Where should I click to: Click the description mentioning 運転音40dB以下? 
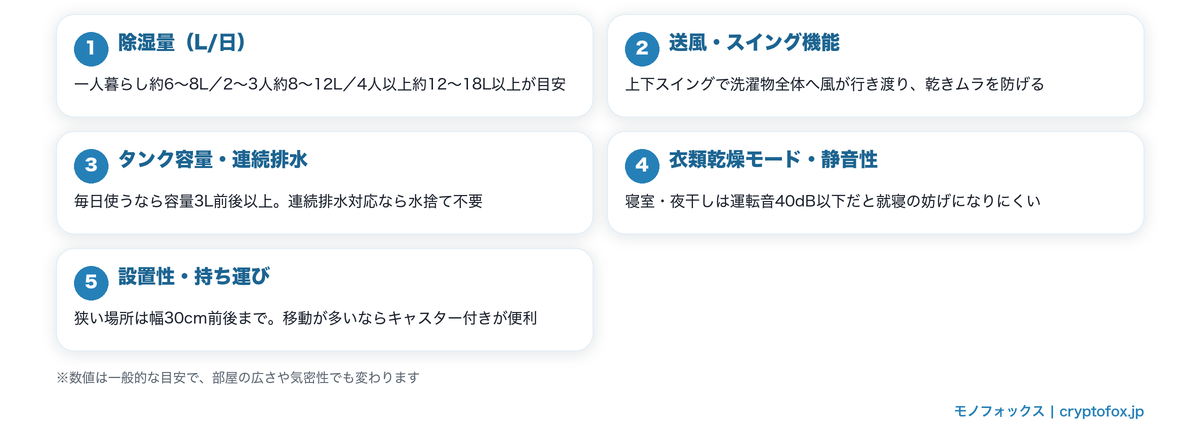pyautogui.click(x=832, y=201)
